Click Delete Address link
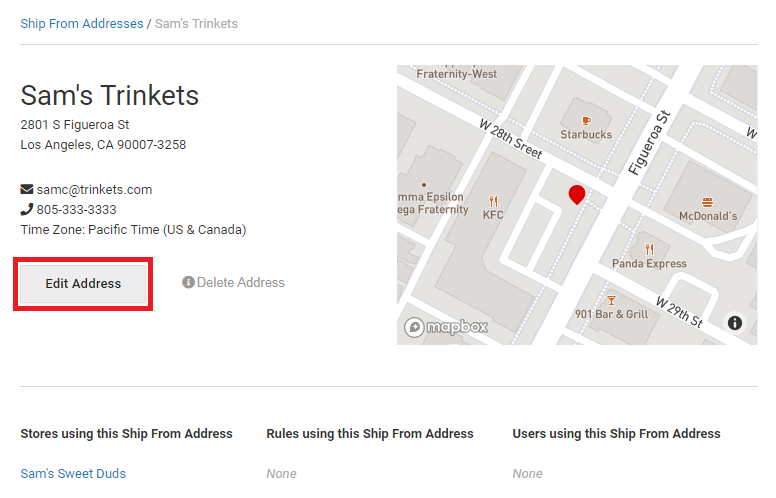Image resolution: width=776 pixels, height=498 pixels. (241, 283)
